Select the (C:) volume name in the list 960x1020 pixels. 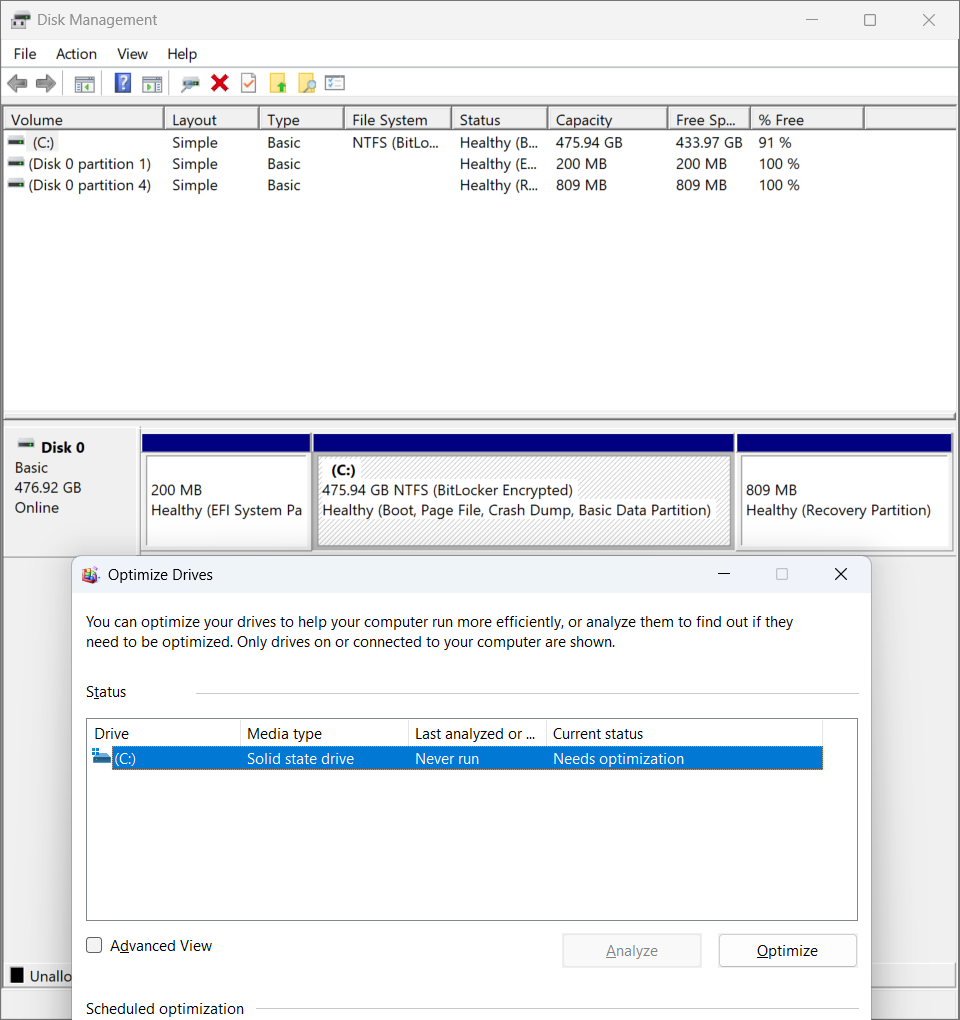coord(44,142)
